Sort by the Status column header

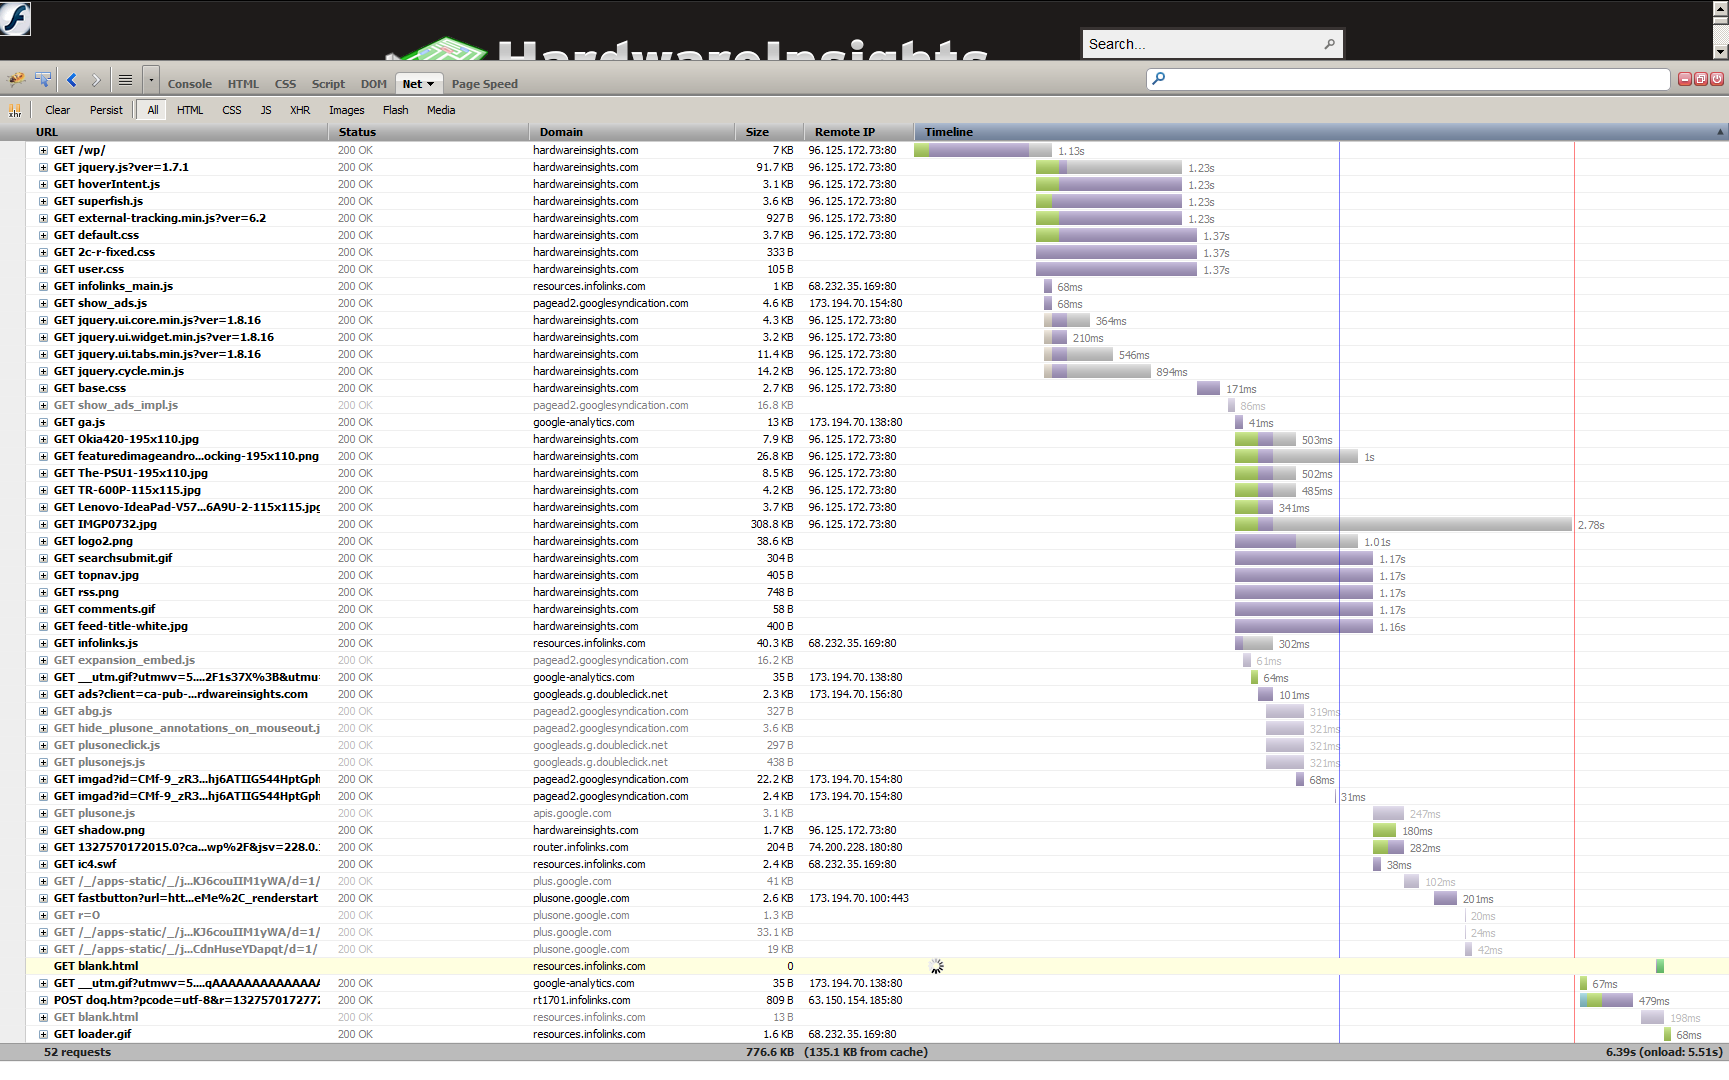point(429,132)
